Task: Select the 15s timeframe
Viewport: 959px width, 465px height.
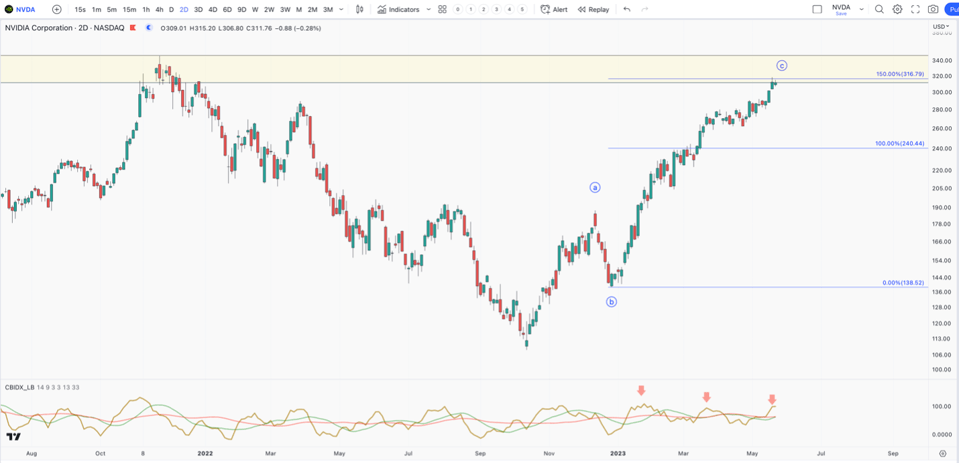Action: pyautogui.click(x=80, y=10)
